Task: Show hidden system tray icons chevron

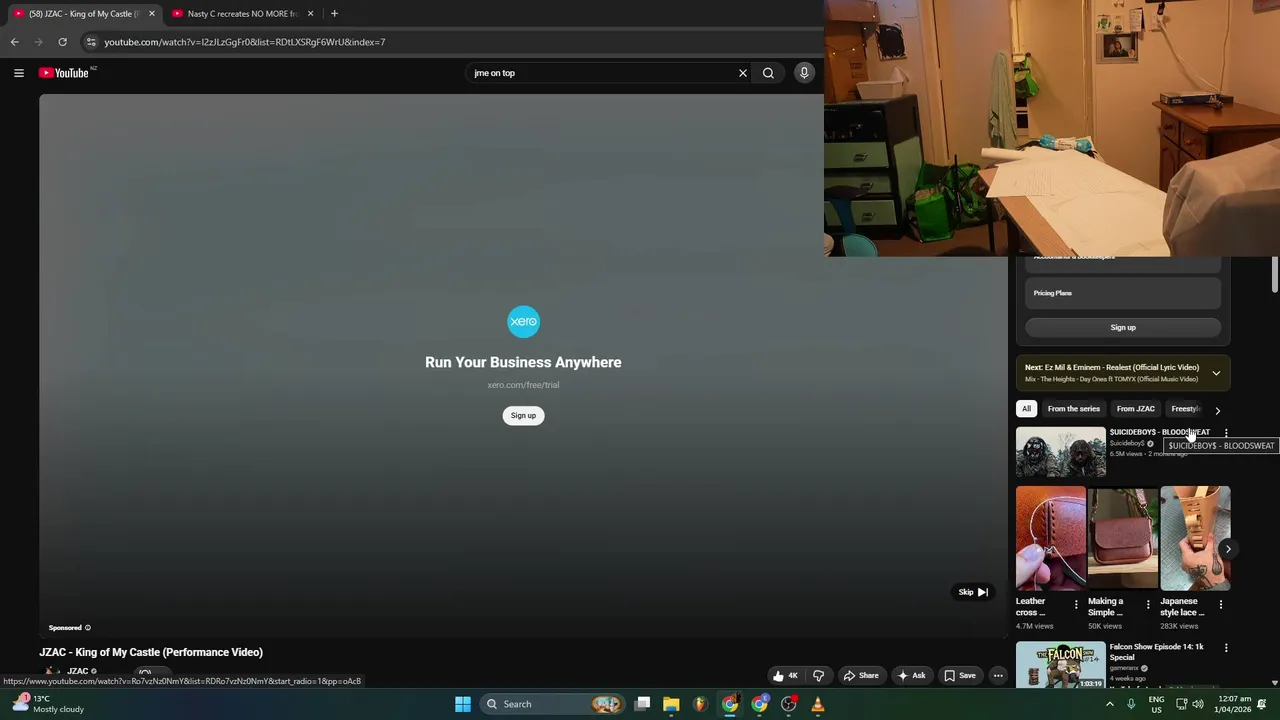Action: pyautogui.click(x=1109, y=704)
